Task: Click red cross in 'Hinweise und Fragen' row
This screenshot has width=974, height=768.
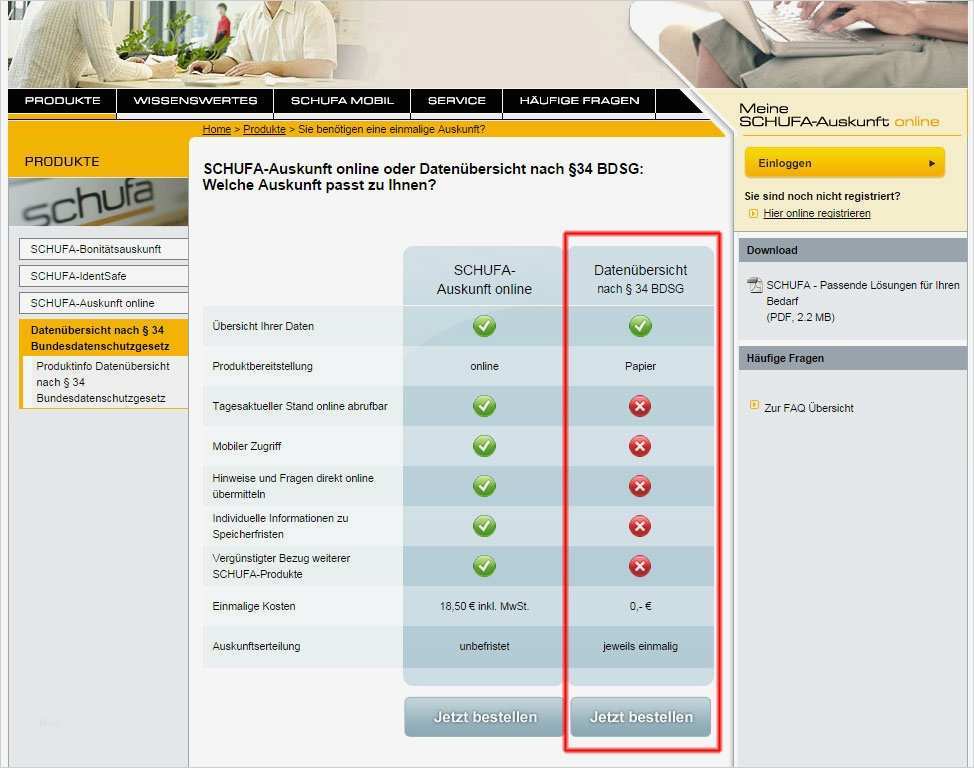Action: point(640,486)
